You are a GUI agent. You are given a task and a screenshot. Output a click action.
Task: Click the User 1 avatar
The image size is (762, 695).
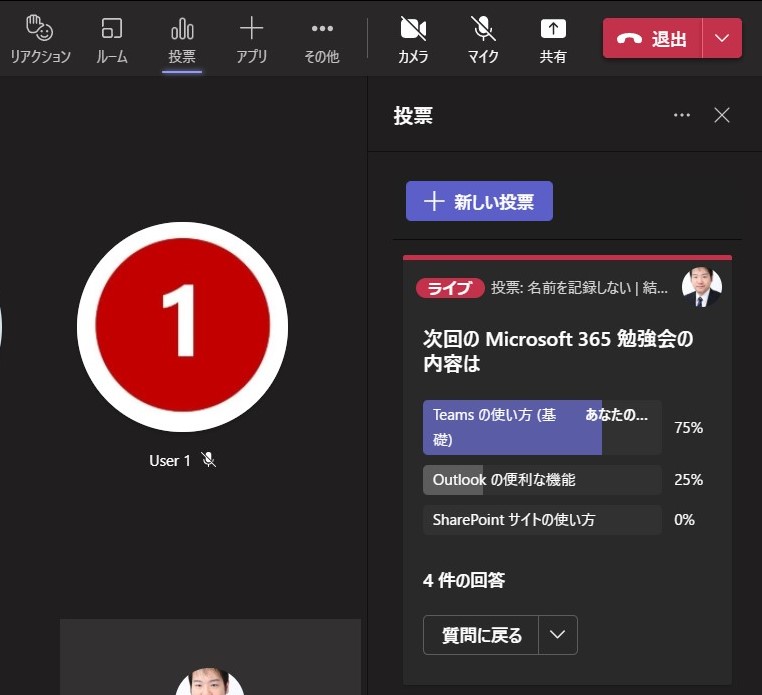pyautogui.click(x=182, y=327)
